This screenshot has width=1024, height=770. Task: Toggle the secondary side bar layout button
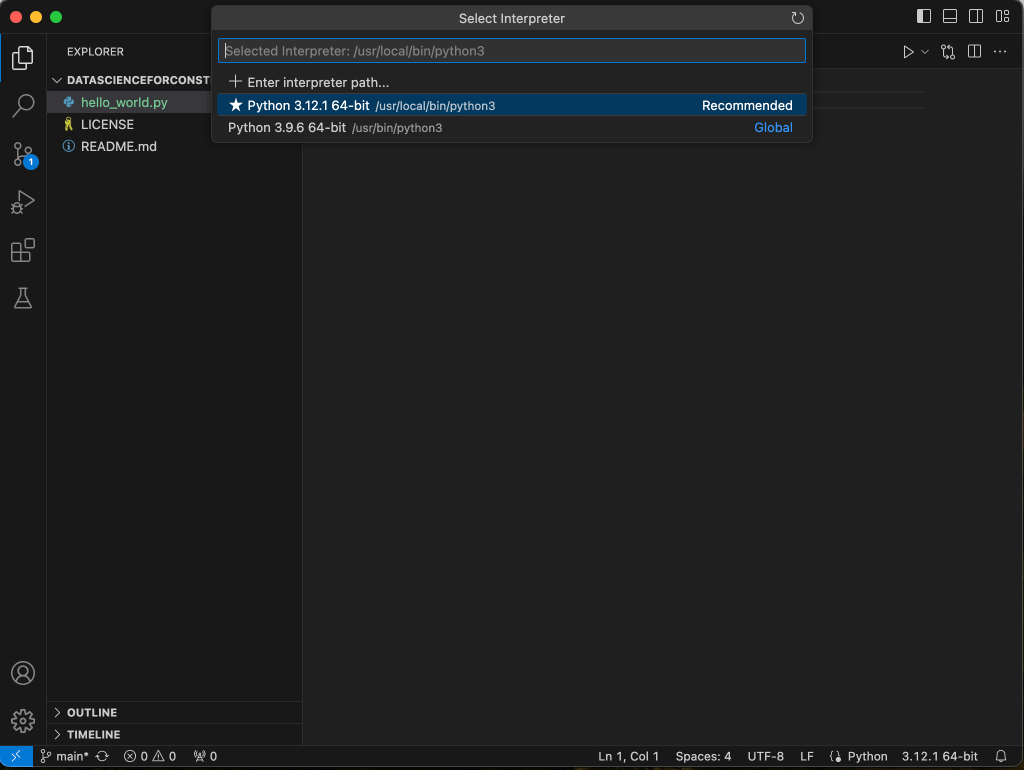[976, 17]
